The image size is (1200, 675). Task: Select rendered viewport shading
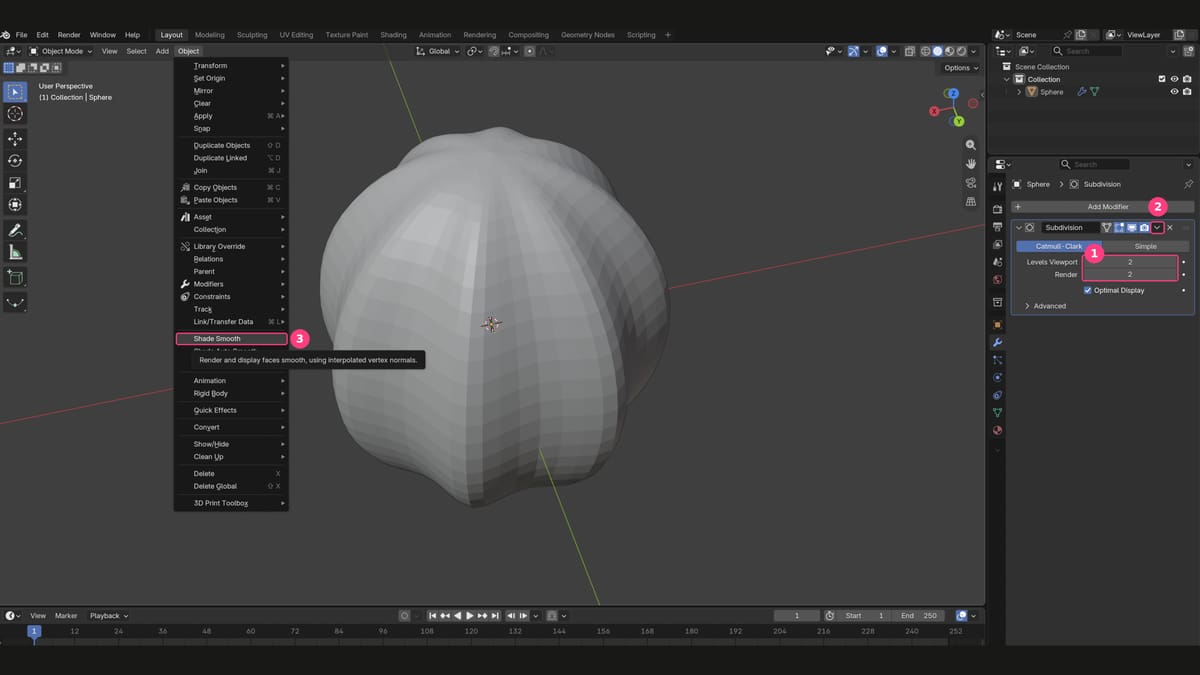[x=960, y=51]
